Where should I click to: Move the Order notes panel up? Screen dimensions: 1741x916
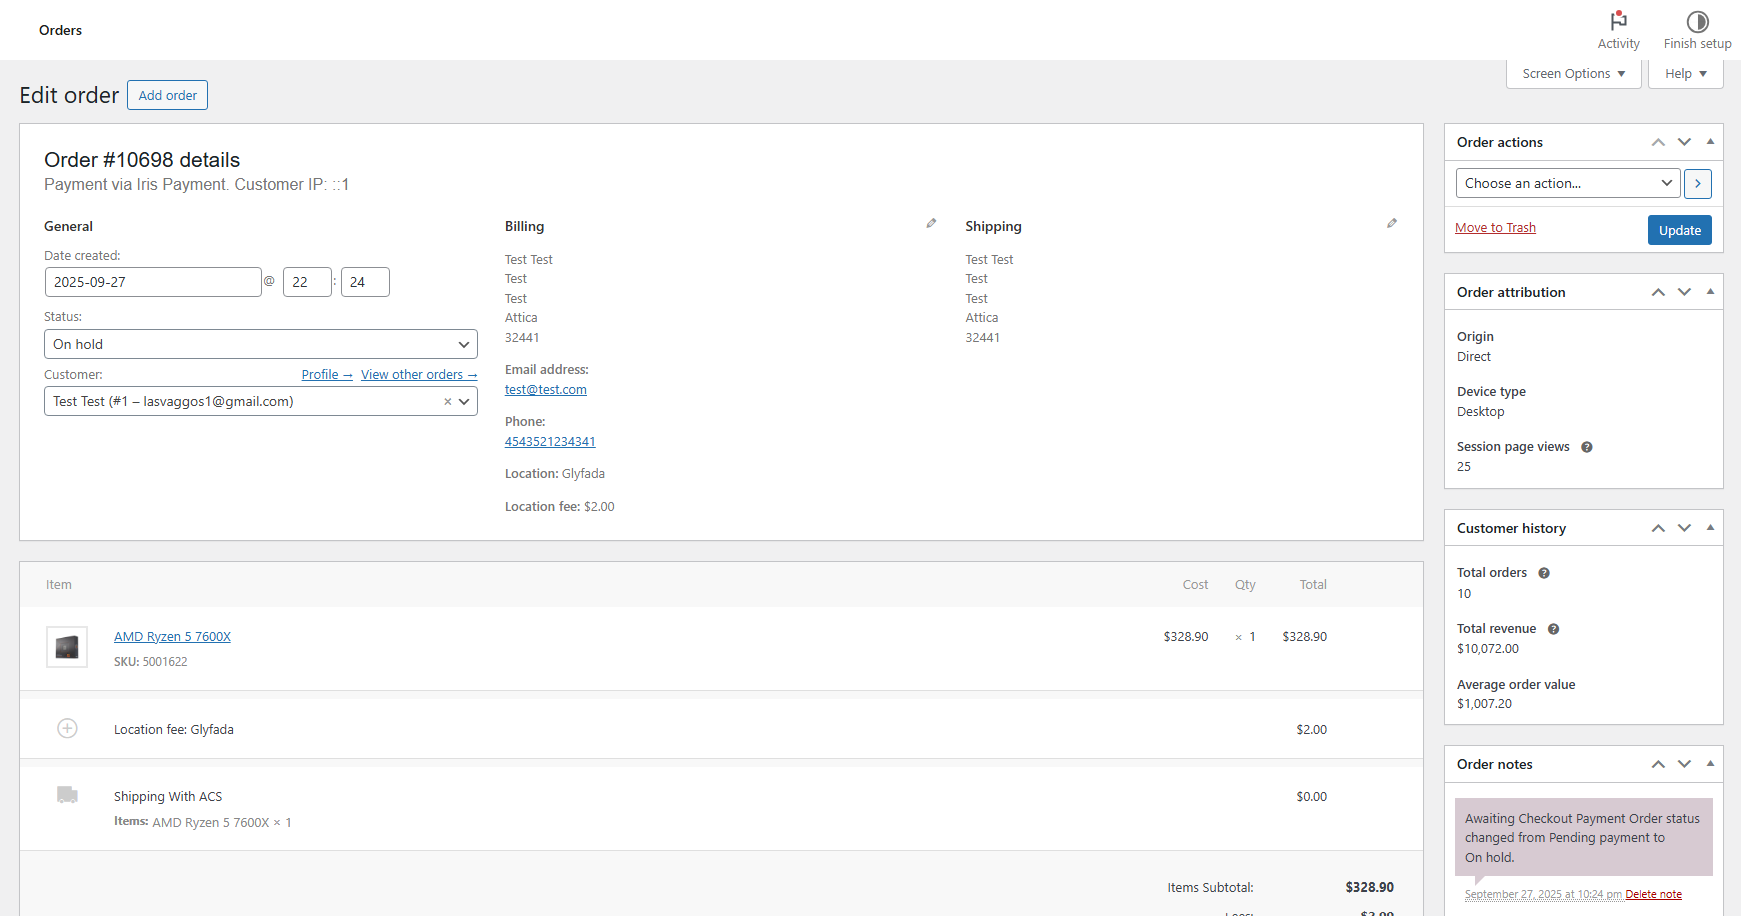click(1658, 764)
